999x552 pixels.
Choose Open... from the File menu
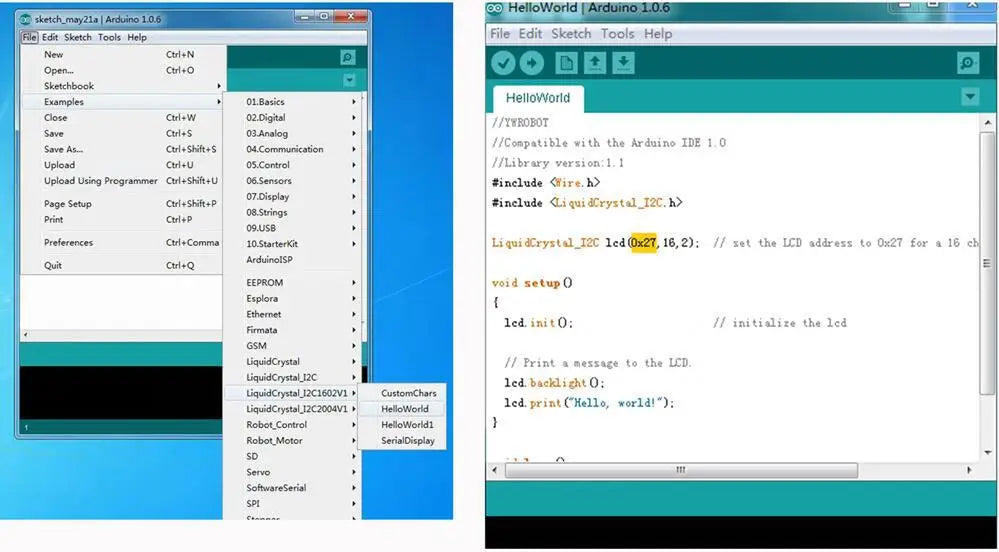[x=122, y=70]
